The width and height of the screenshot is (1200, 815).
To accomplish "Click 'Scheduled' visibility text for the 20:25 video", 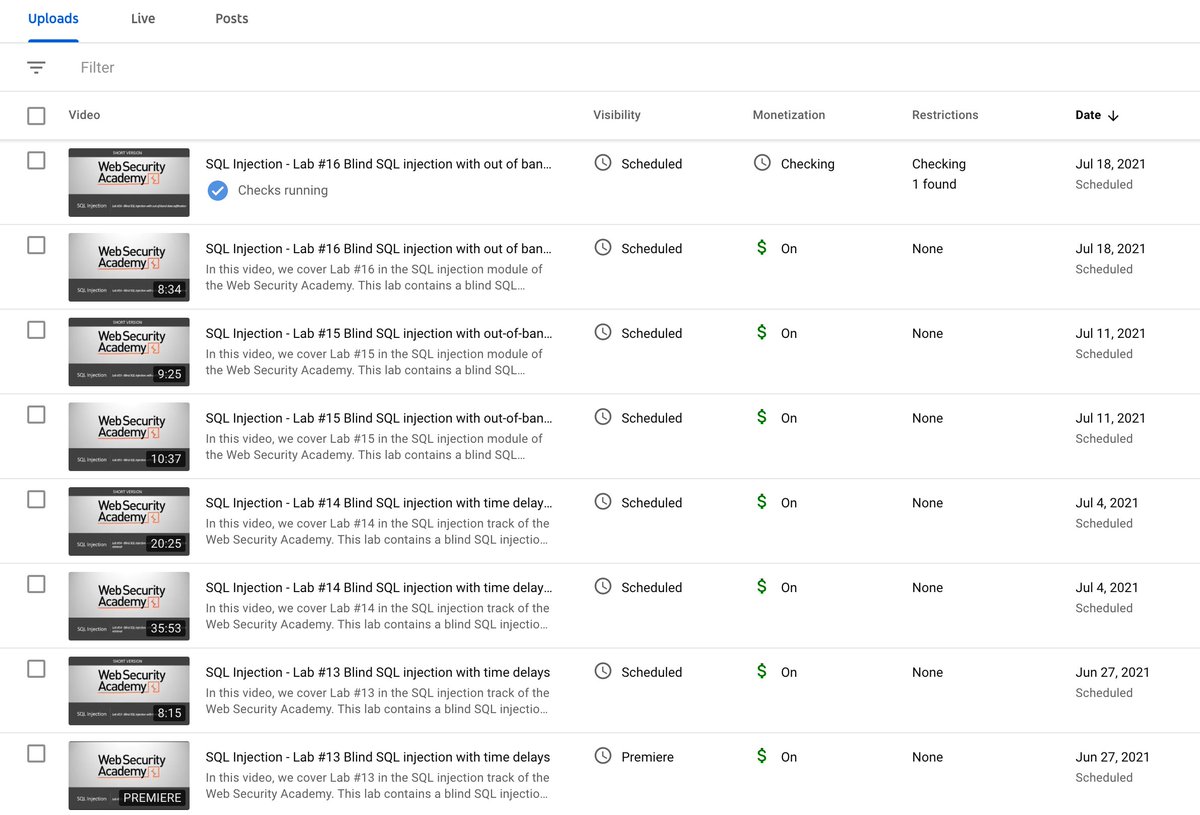I will coord(651,503).
